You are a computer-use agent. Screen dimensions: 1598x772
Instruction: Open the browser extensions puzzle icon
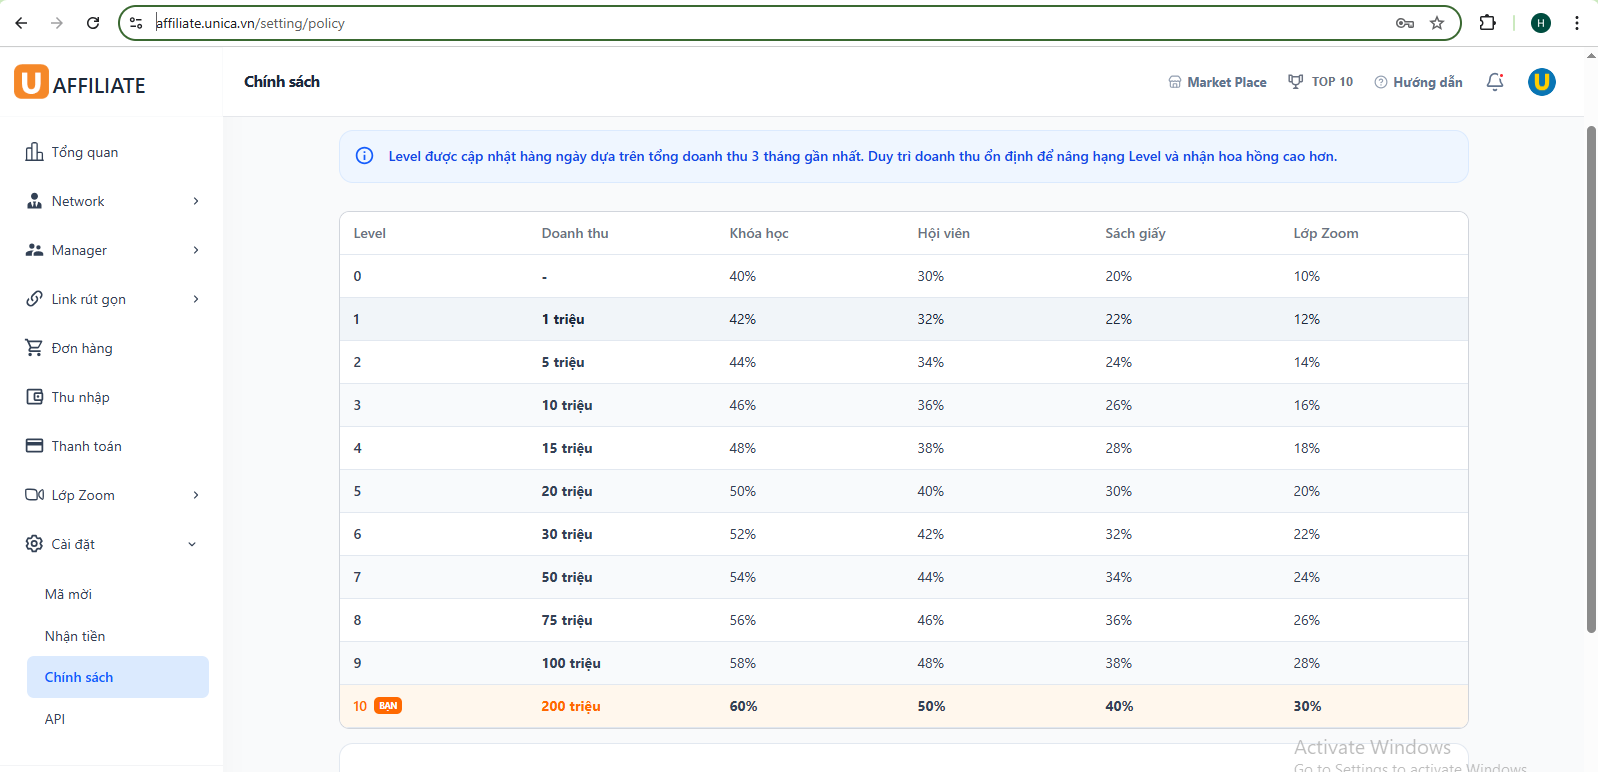(1487, 23)
